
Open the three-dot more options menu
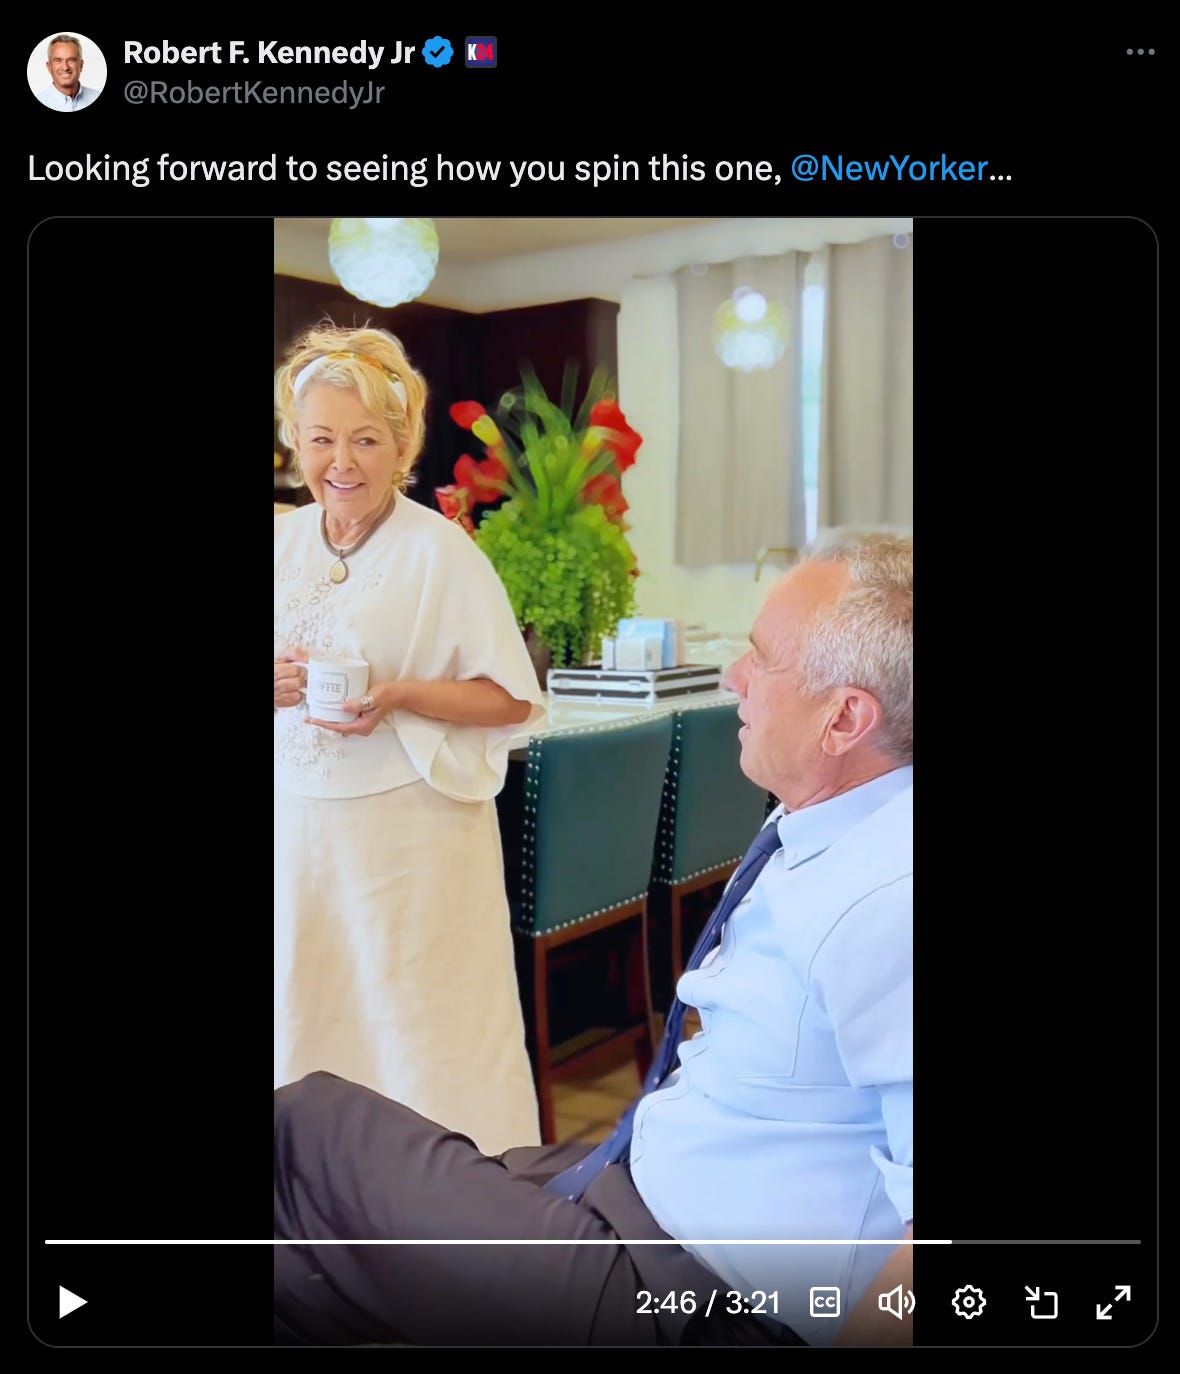click(1140, 52)
